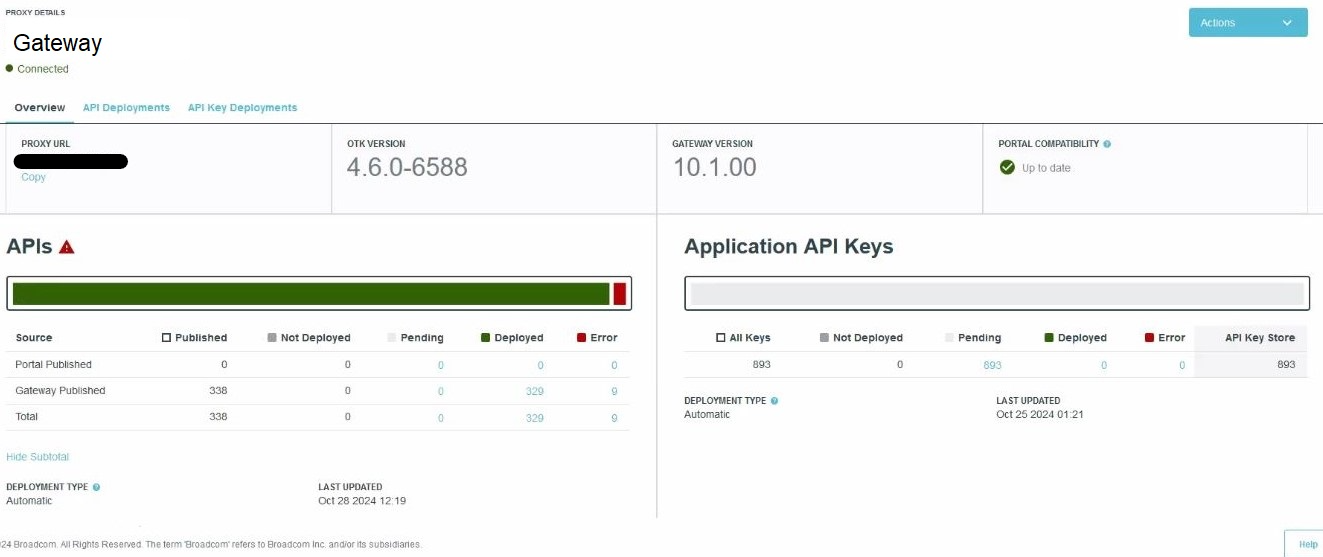Viewport: 1323px width, 557px height.
Task: Click the gray Not Deployed legend square for APIs
Action: pos(272,338)
